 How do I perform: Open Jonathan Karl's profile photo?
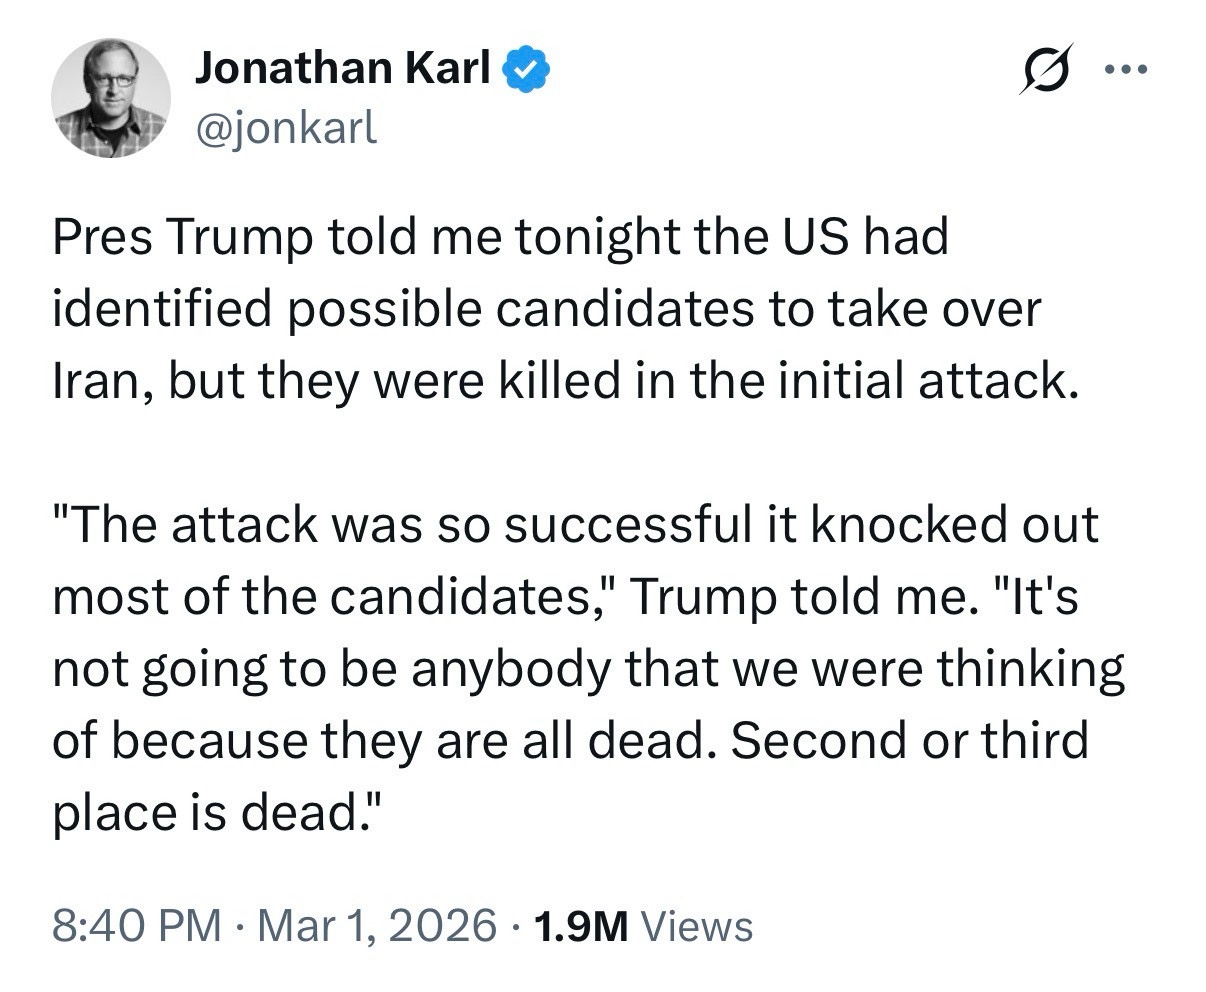(110, 98)
